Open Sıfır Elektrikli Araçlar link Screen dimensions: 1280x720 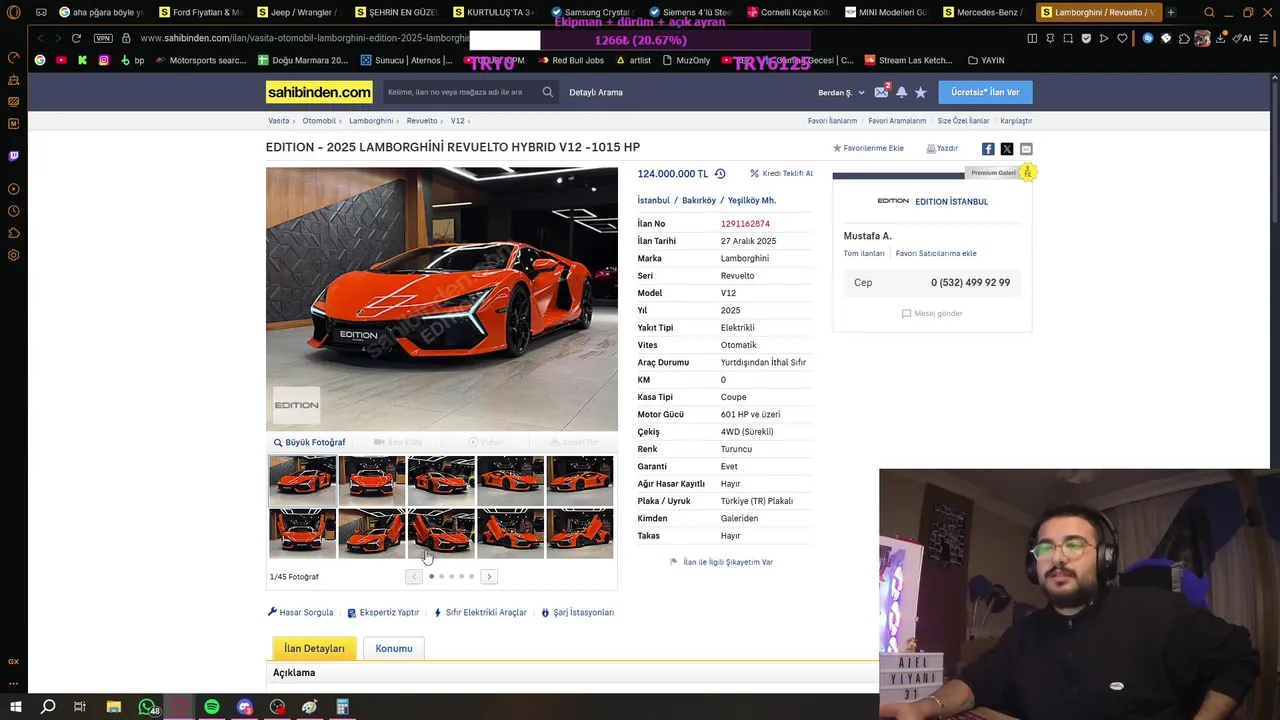click(x=480, y=612)
